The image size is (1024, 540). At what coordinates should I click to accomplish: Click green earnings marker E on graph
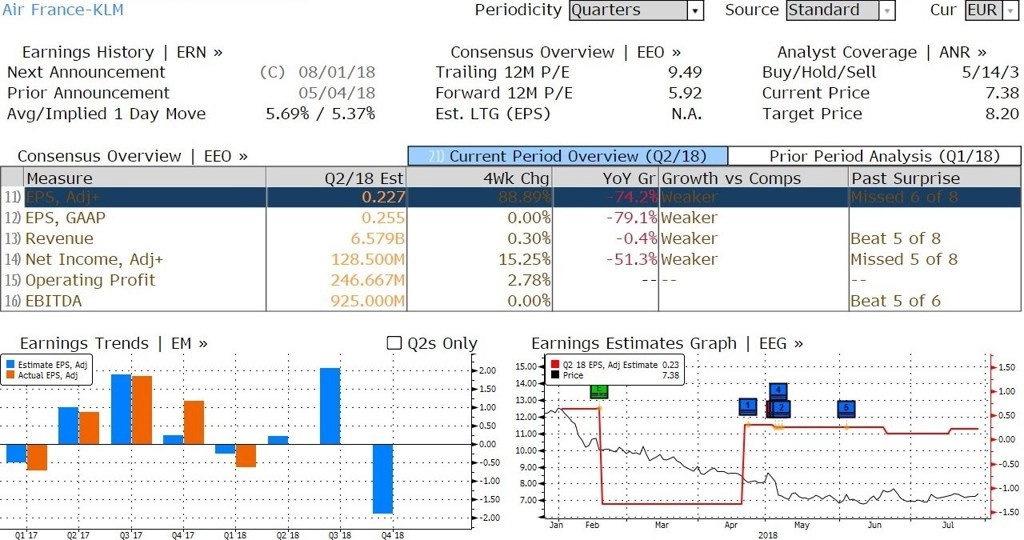click(x=599, y=391)
